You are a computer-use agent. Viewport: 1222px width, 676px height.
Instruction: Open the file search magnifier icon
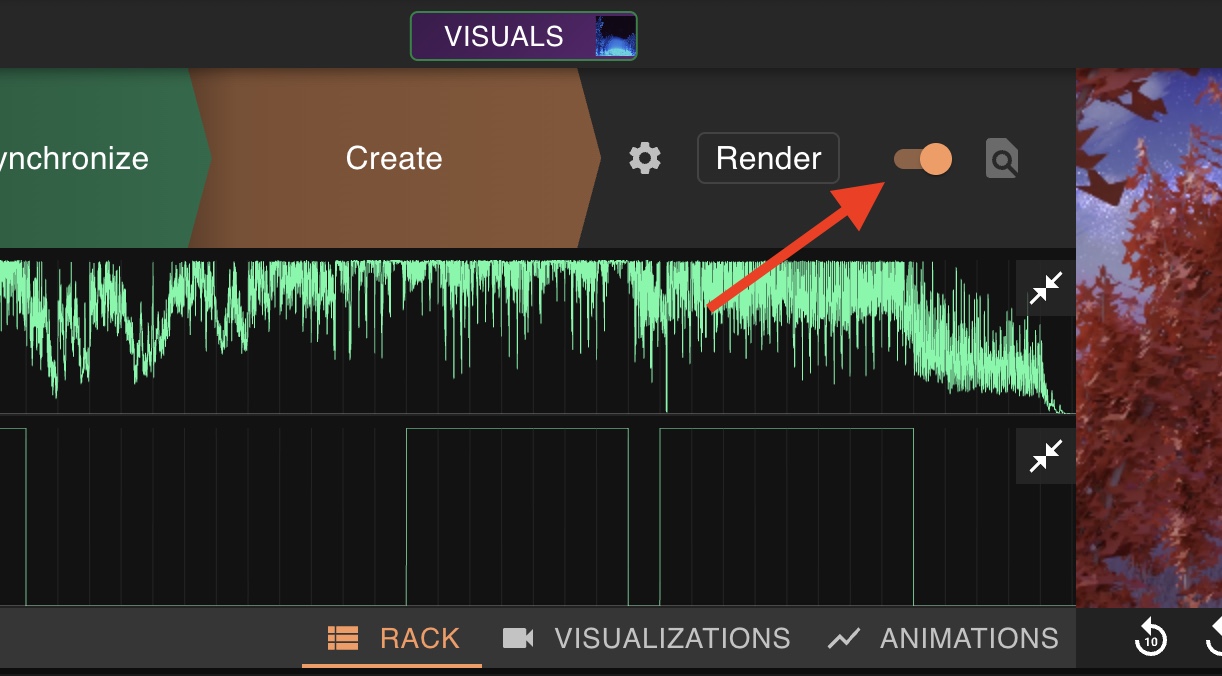tap(1002, 158)
